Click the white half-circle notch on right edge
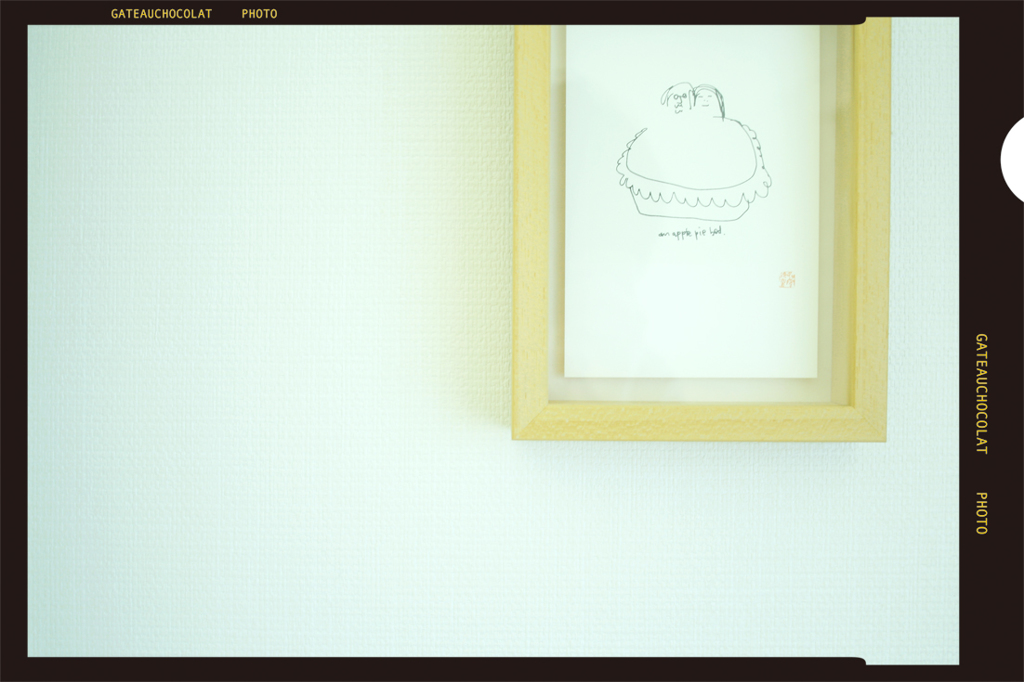The width and height of the screenshot is (1024, 682). pyautogui.click(x=1012, y=159)
